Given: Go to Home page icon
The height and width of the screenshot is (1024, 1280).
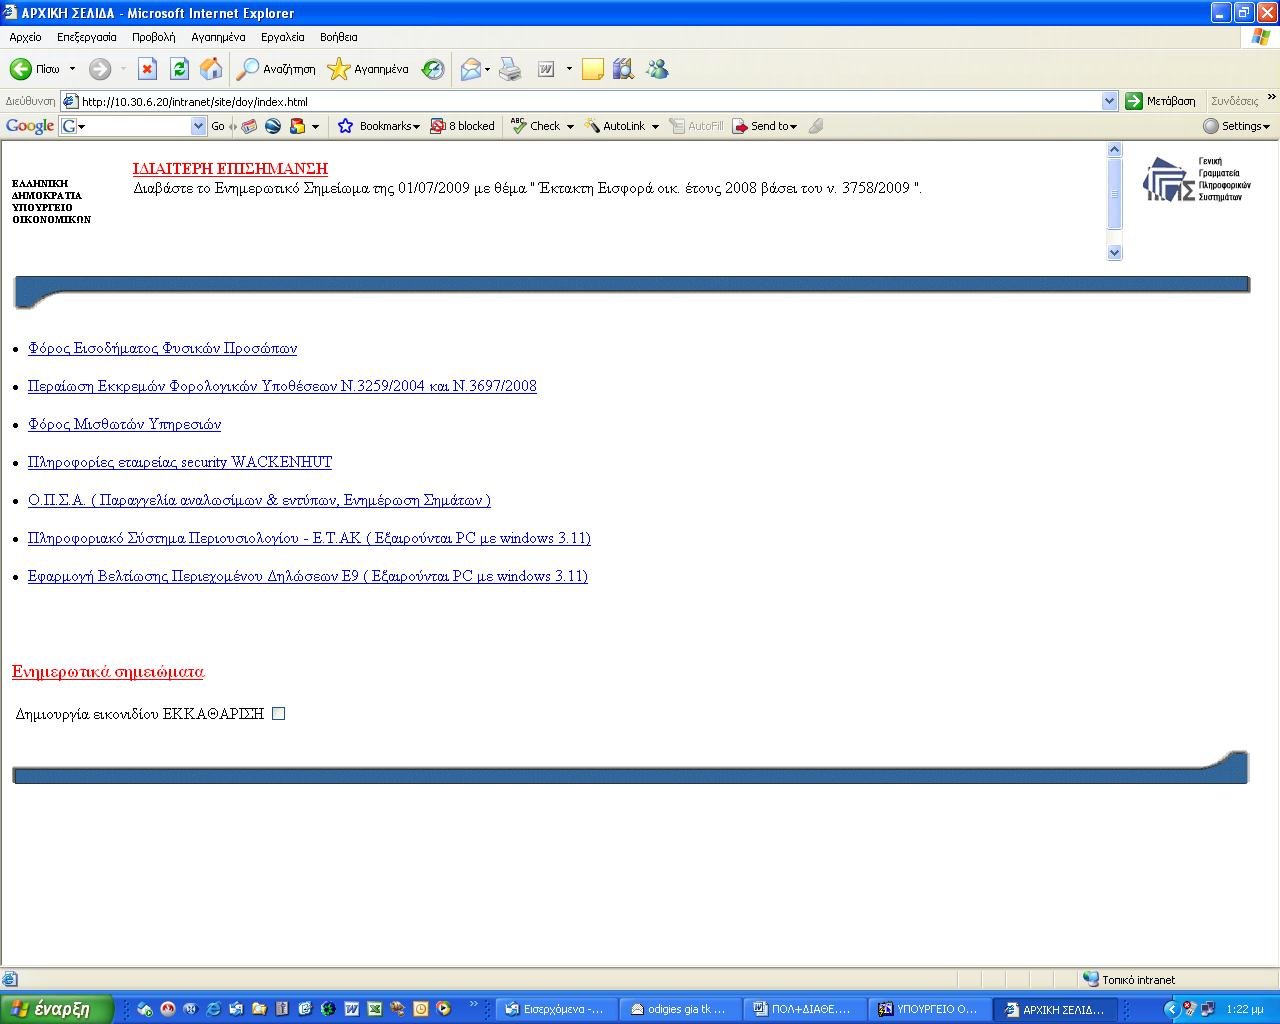Looking at the screenshot, I should [211, 69].
